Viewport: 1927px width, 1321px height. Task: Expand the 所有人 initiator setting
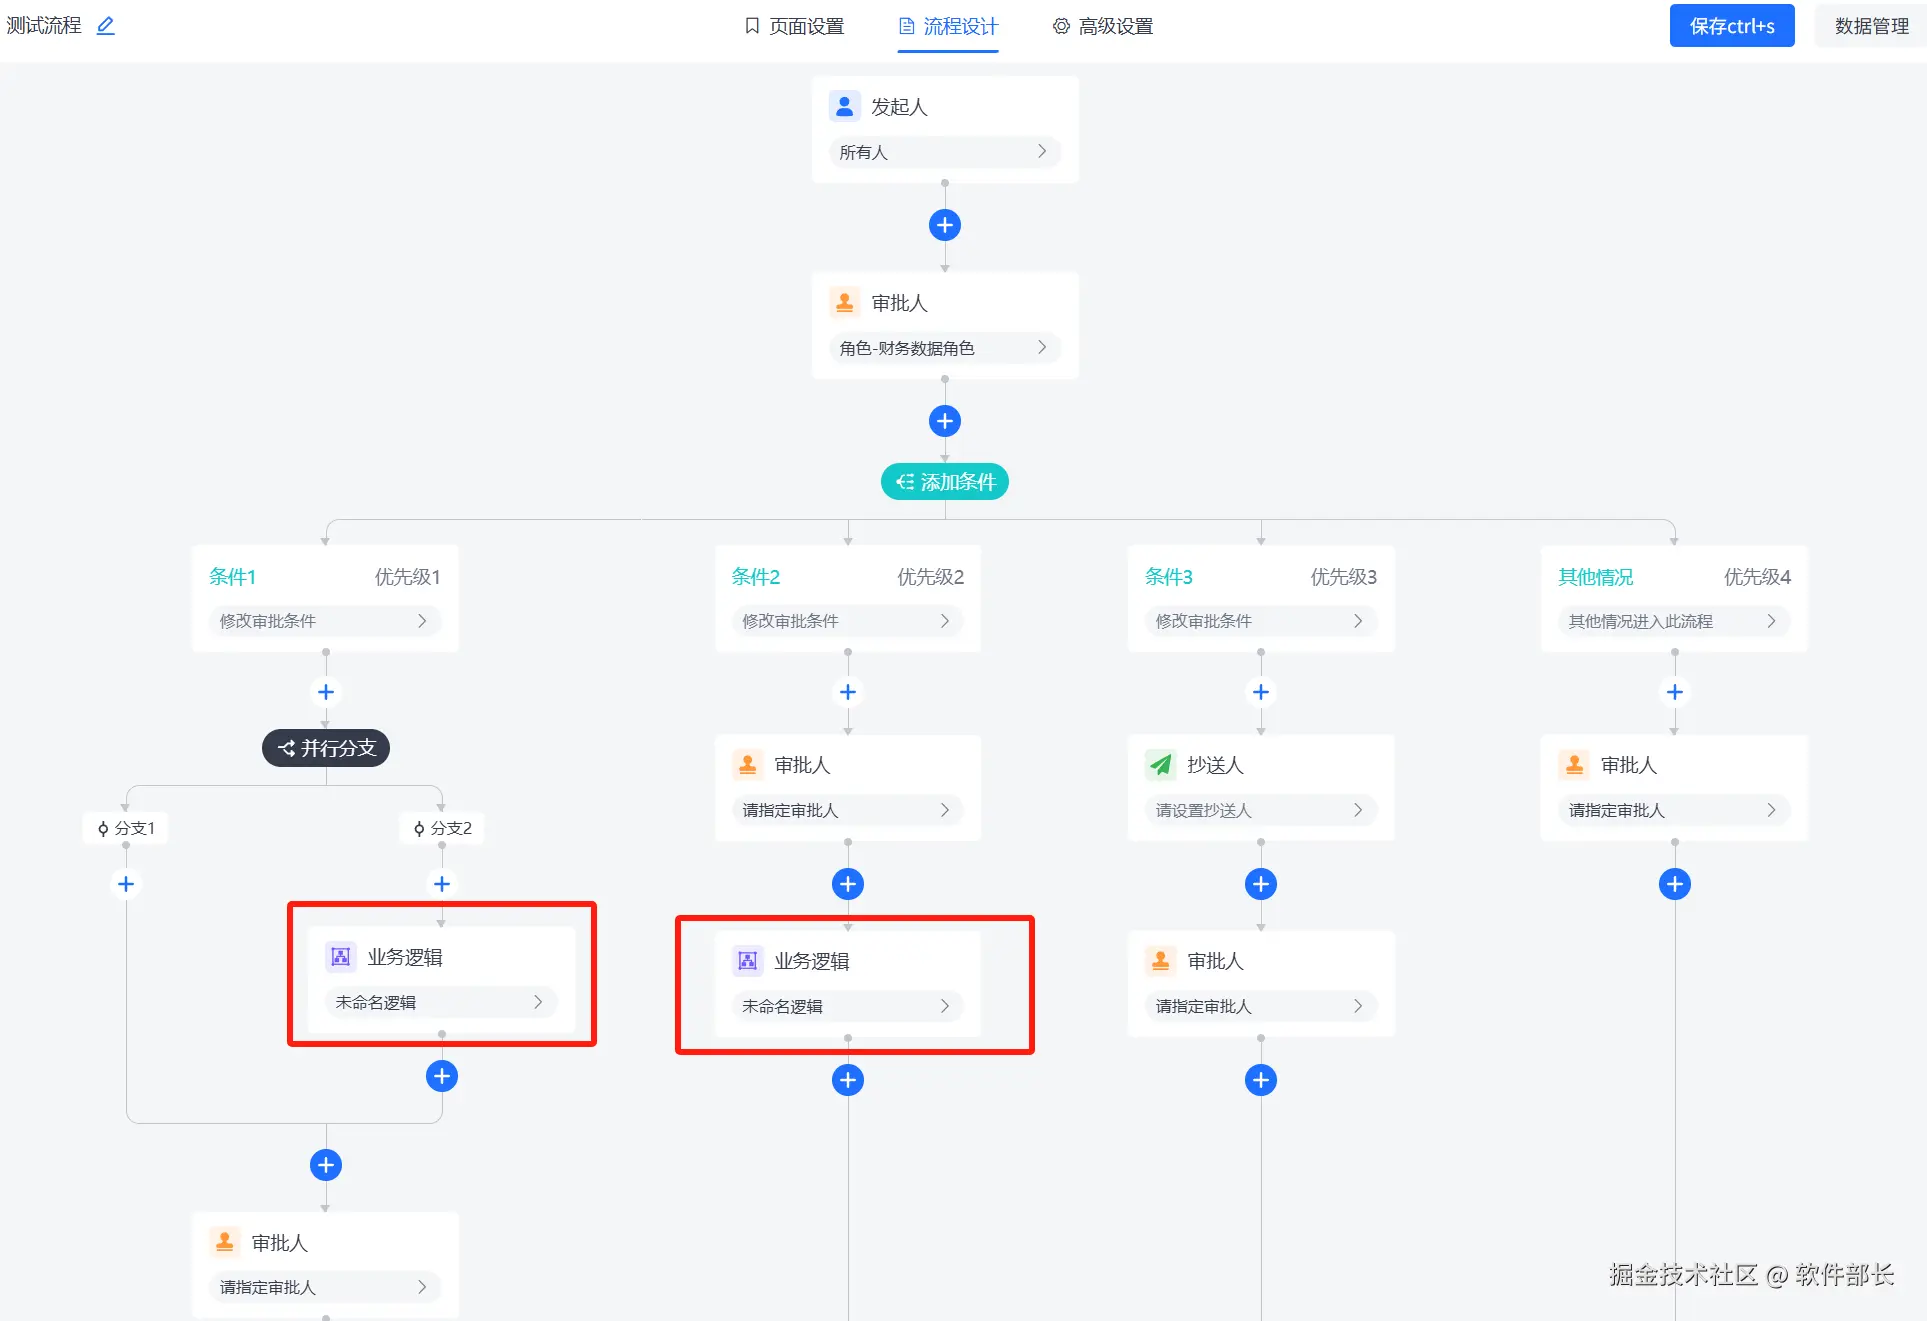(944, 152)
